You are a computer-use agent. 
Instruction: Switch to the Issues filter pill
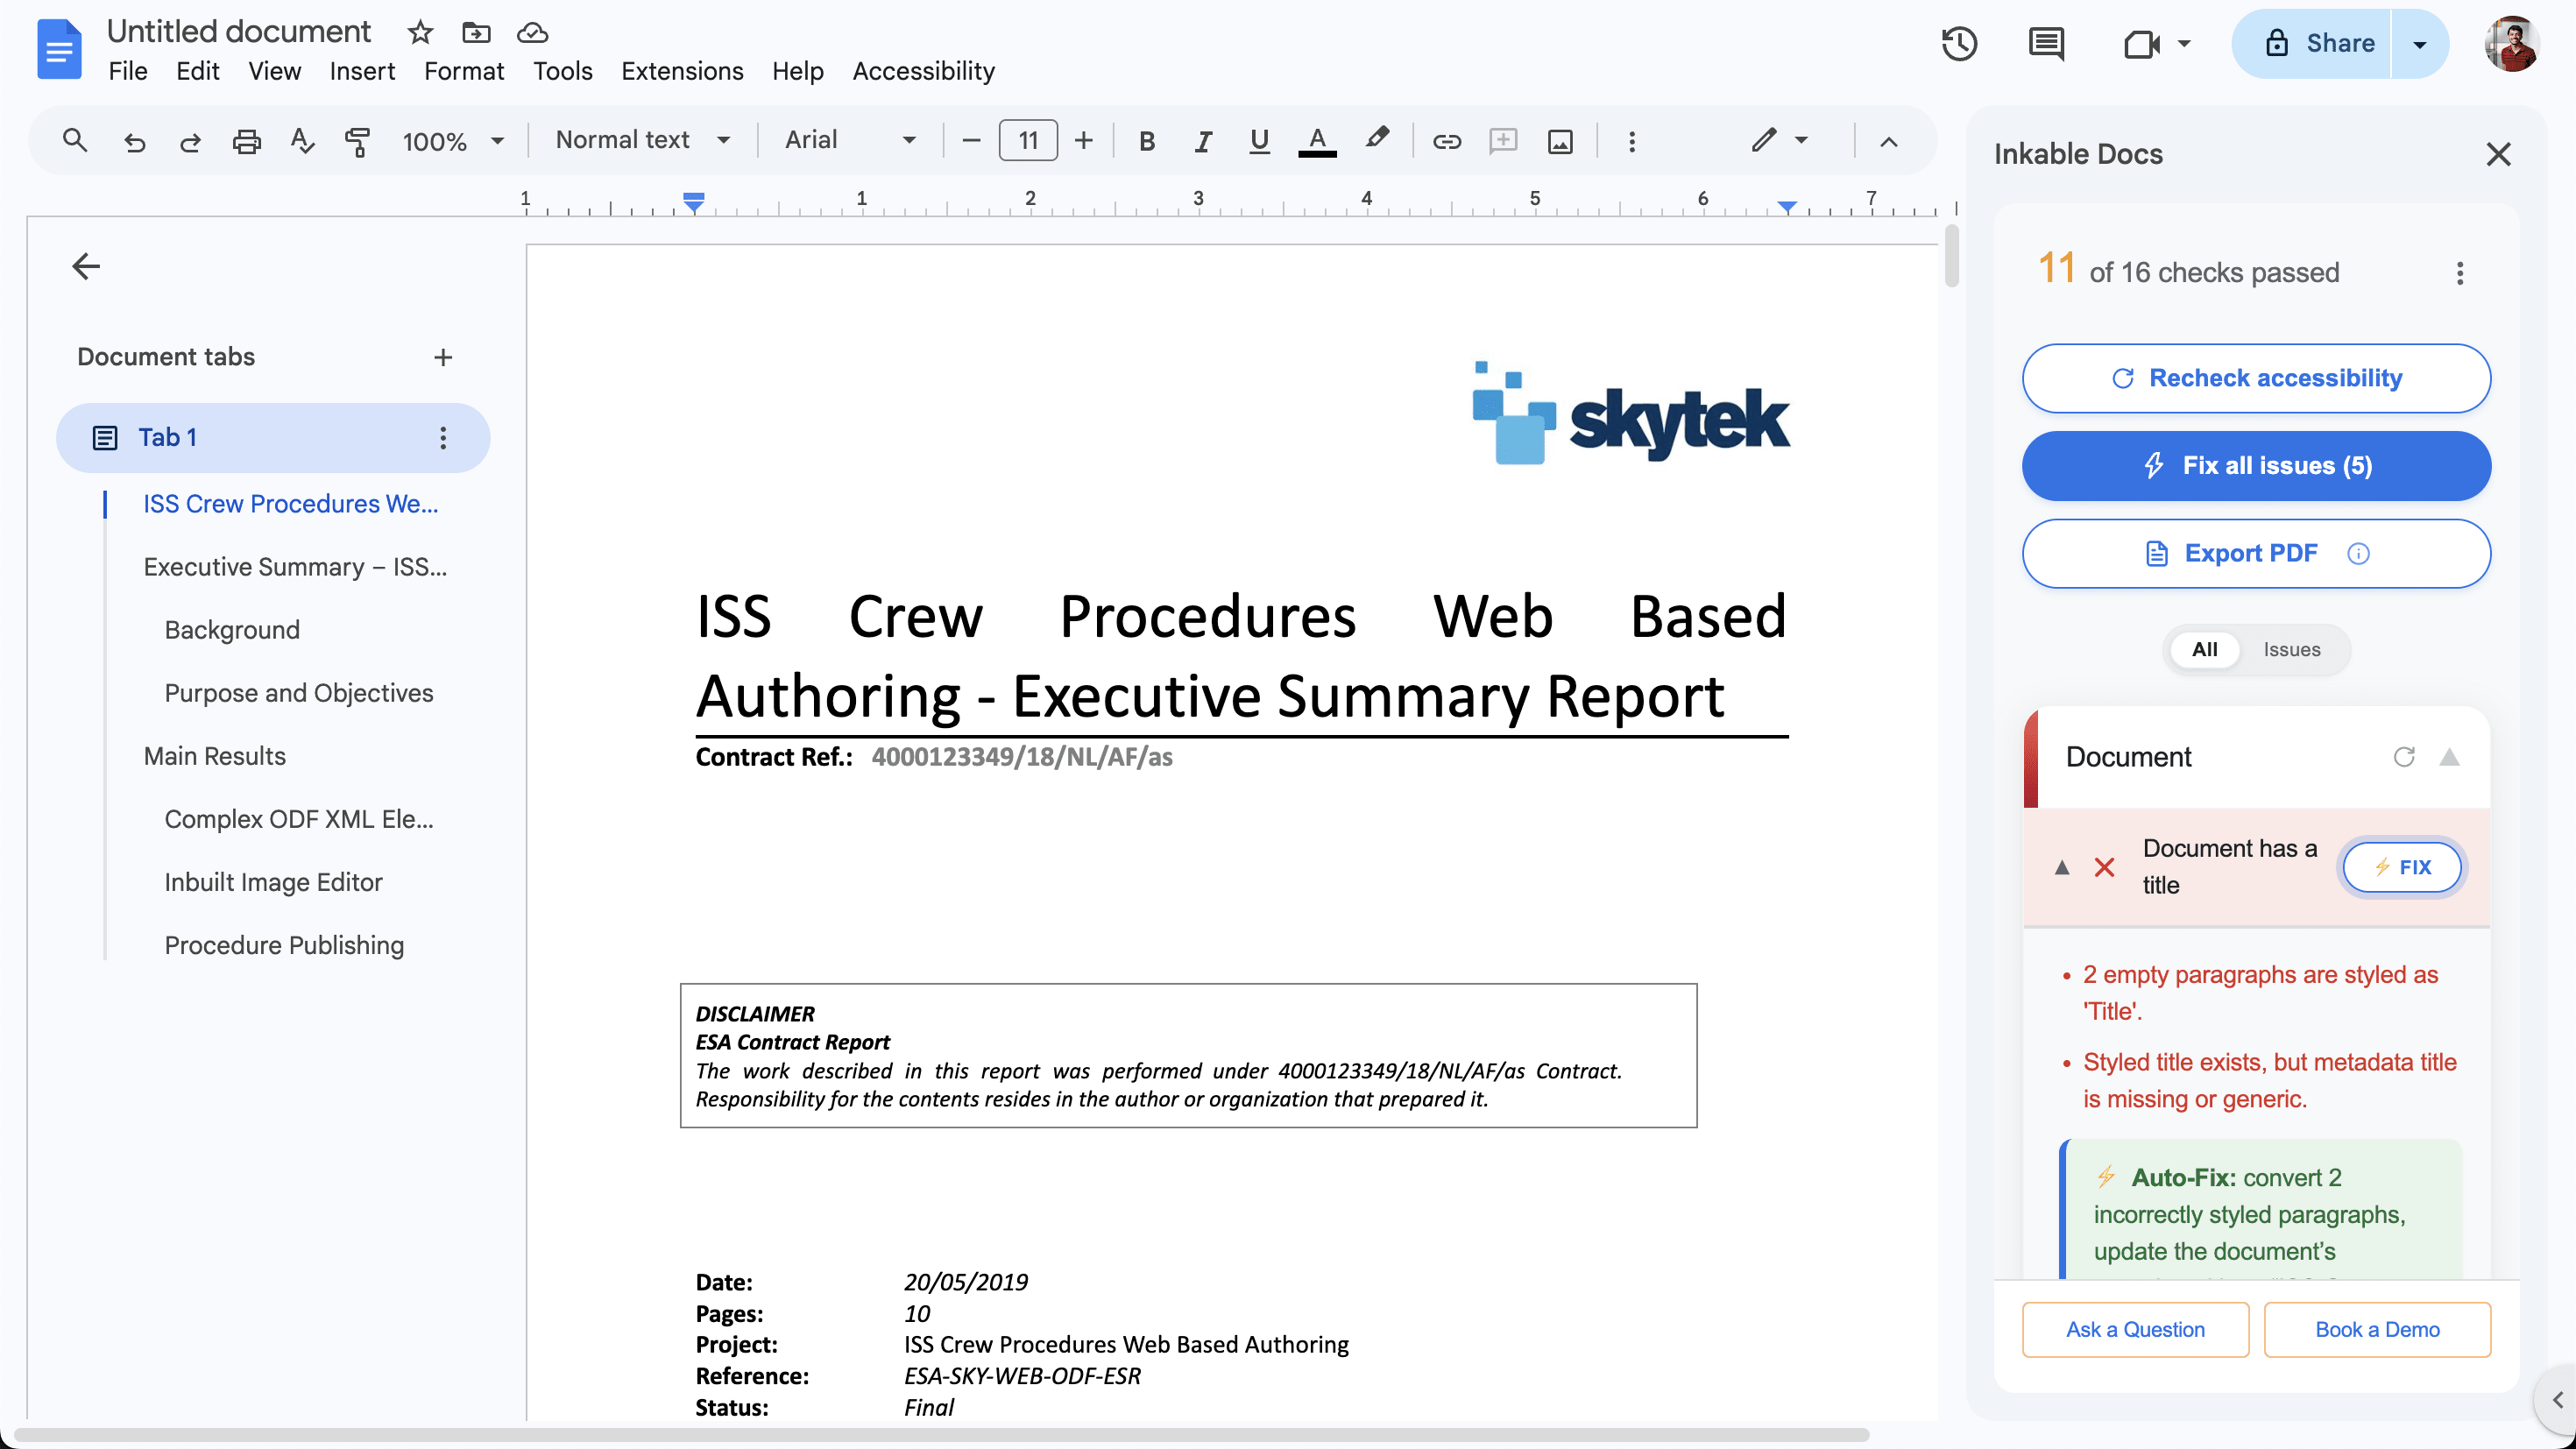2292,649
